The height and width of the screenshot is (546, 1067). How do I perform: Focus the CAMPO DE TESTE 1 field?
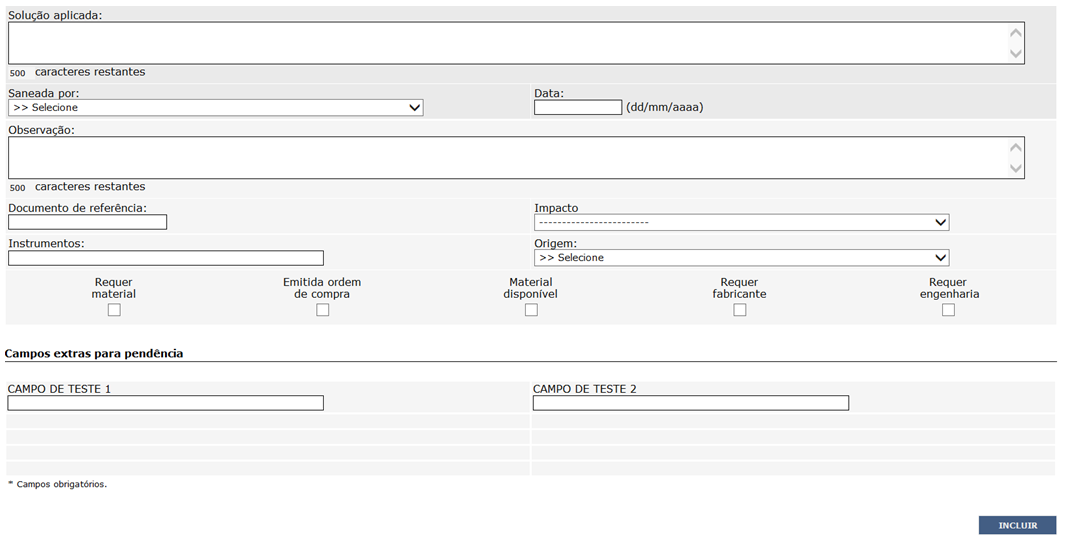coord(165,403)
